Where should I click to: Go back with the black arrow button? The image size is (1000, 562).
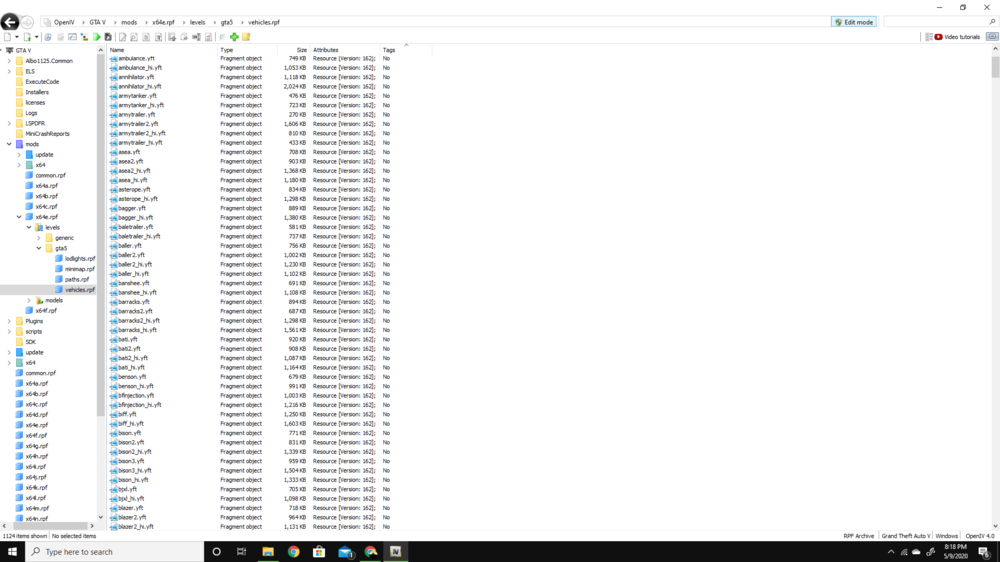click(10, 22)
